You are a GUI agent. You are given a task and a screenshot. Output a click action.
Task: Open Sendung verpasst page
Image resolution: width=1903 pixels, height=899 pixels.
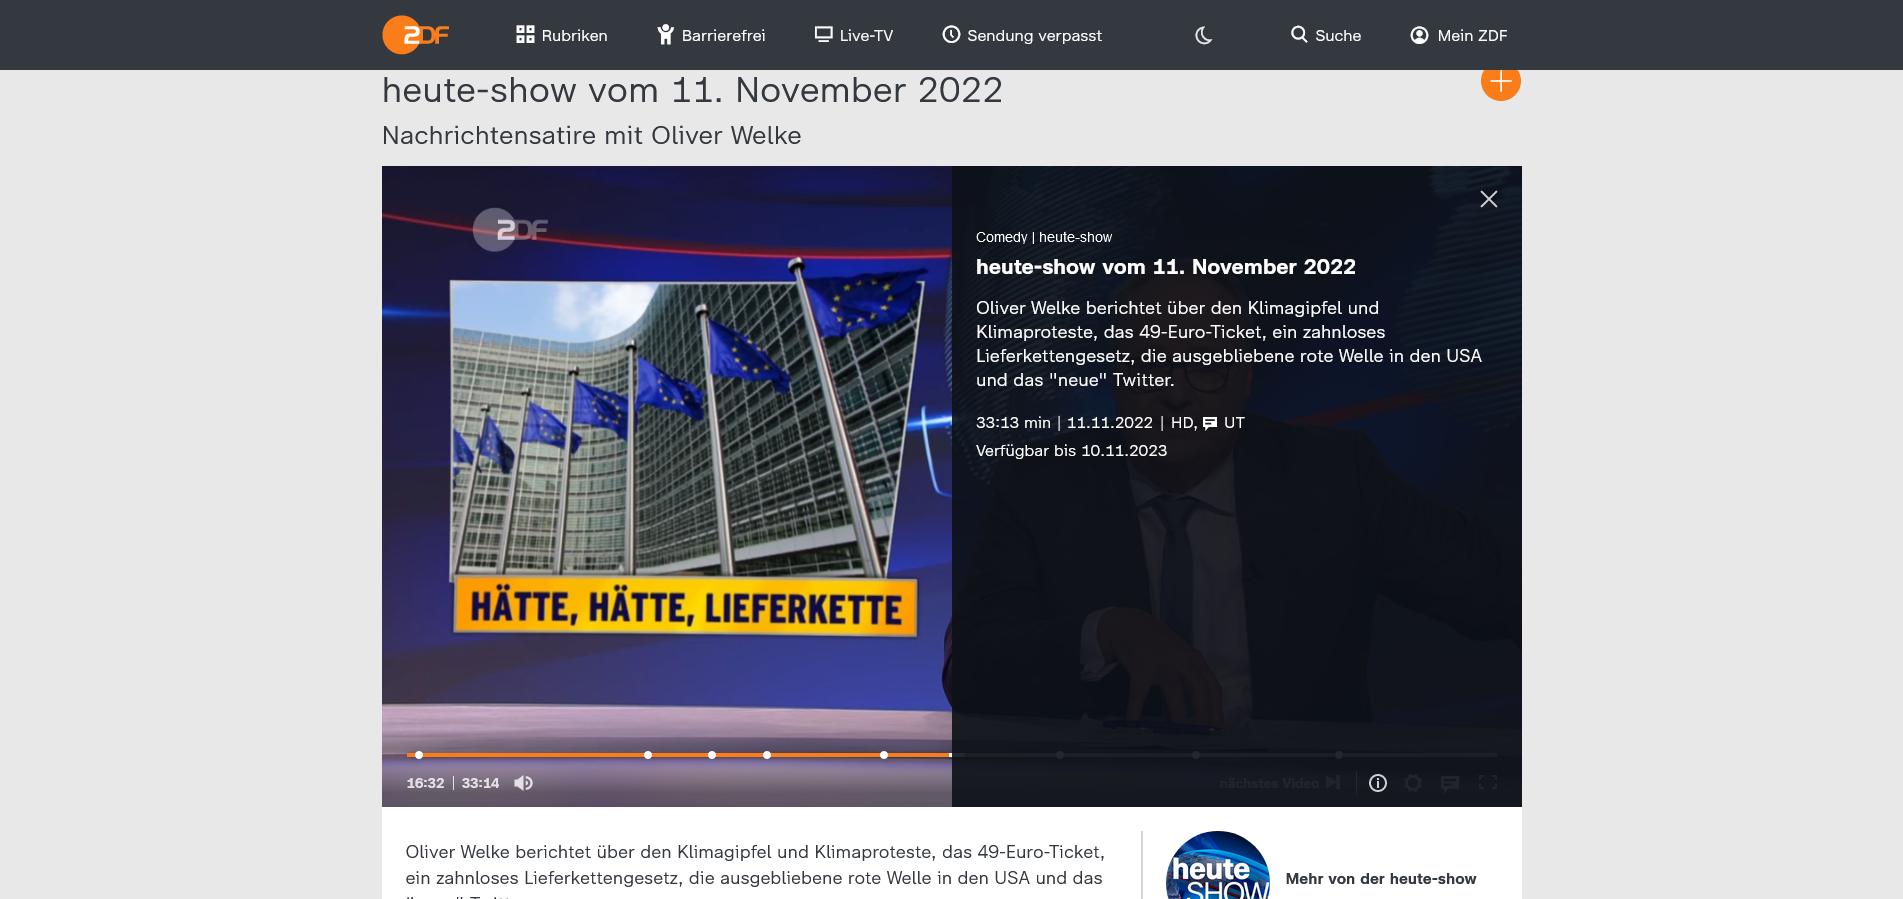(1021, 35)
